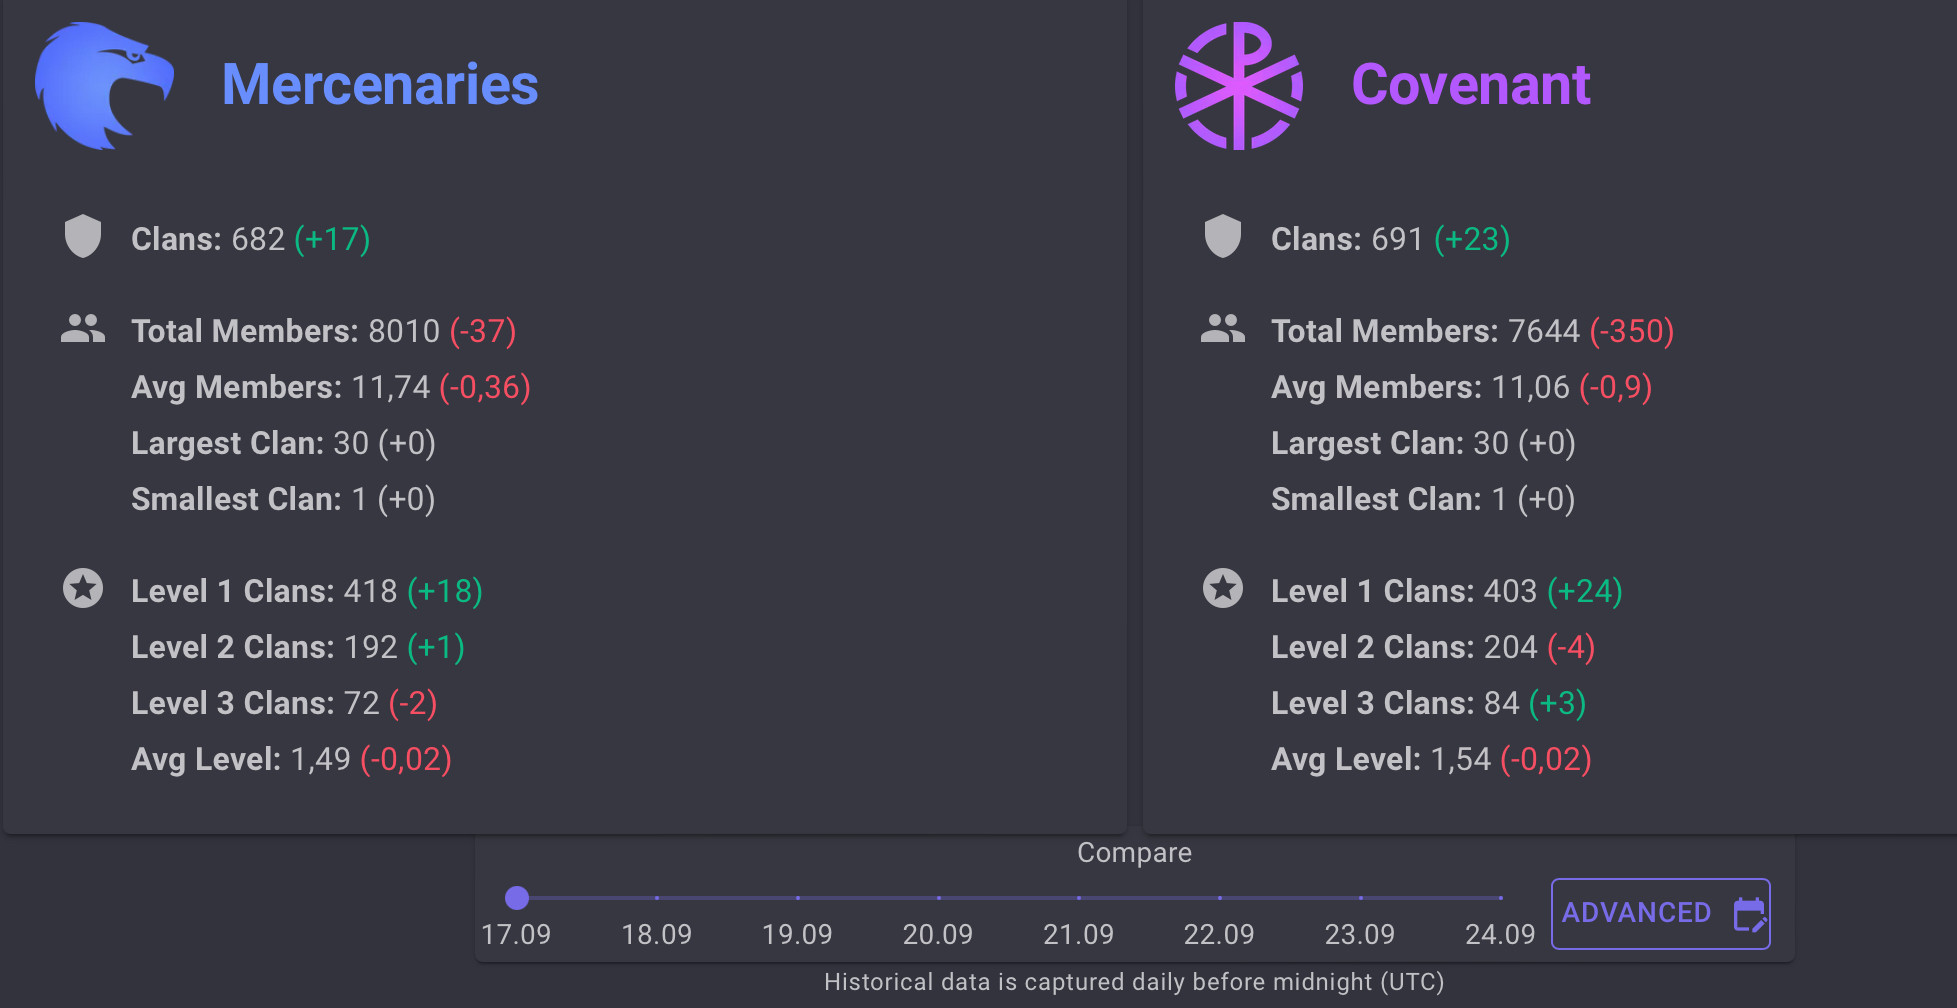Click shield icon beside Mercenaries Clans
Image resolution: width=1957 pixels, height=1008 pixels.
coord(83,237)
